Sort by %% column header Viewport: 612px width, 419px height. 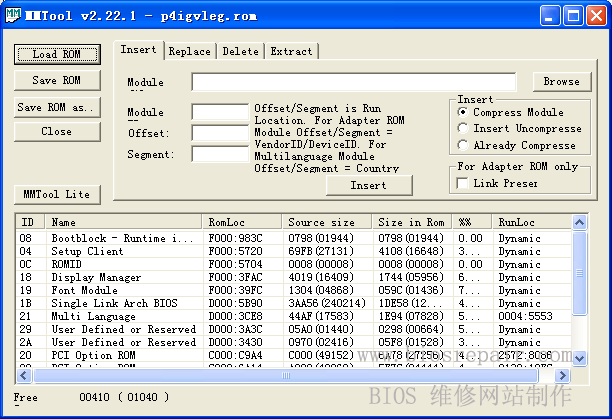(x=472, y=222)
